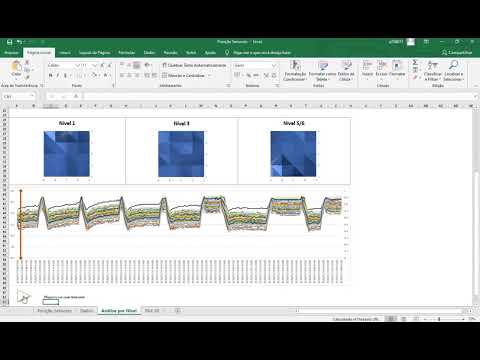This screenshot has width=480, height=360.
Task: Apply the fill color bucket
Action: click(95, 76)
